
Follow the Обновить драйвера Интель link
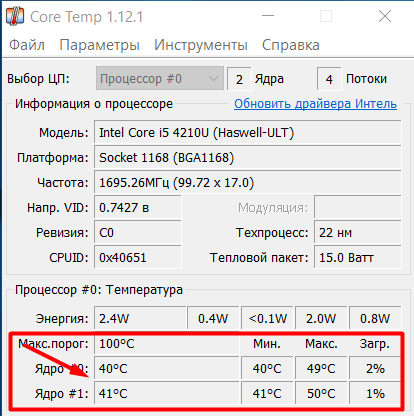(x=315, y=104)
